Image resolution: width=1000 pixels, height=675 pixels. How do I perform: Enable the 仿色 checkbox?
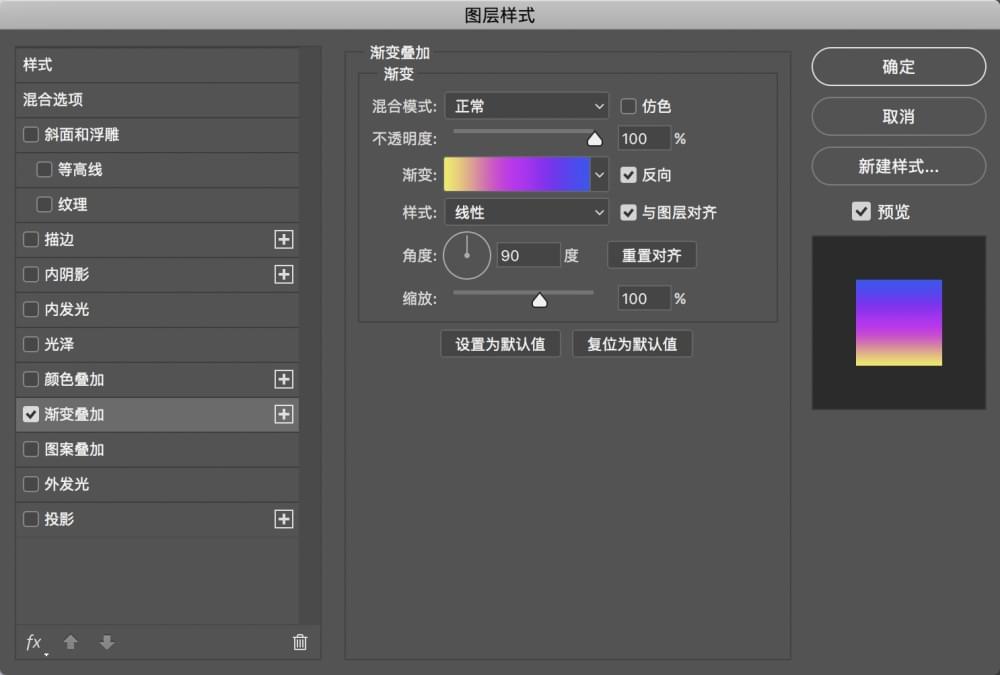(629, 106)
